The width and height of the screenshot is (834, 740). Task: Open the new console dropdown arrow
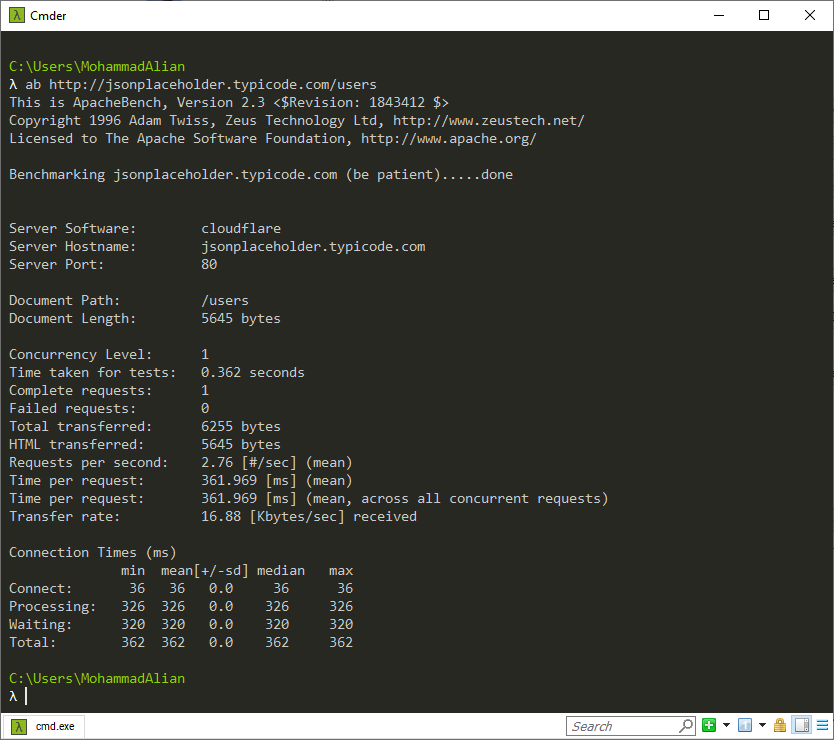pyautogui.click(x=725, y=726)
